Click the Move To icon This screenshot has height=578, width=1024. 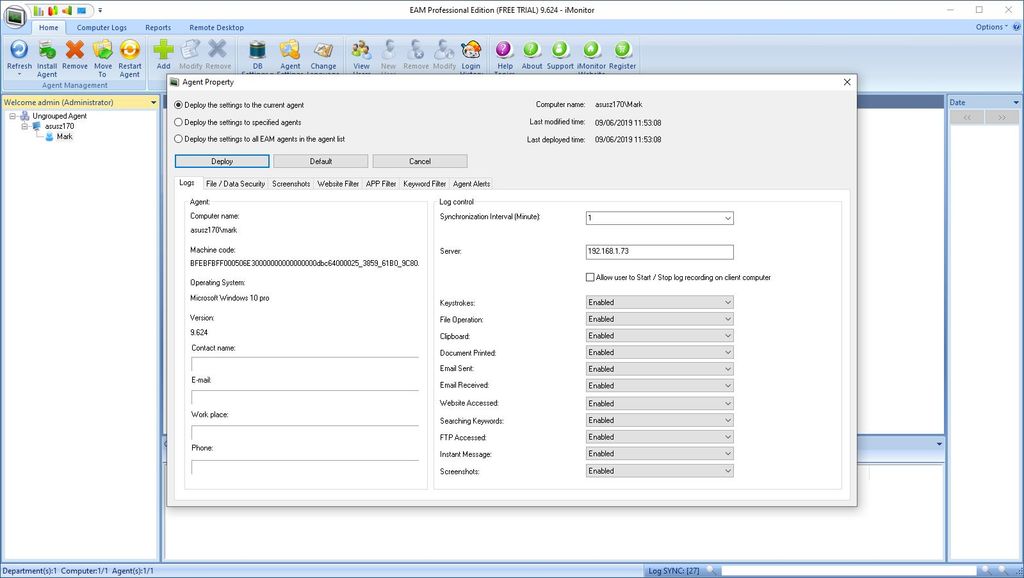[102, 50]
